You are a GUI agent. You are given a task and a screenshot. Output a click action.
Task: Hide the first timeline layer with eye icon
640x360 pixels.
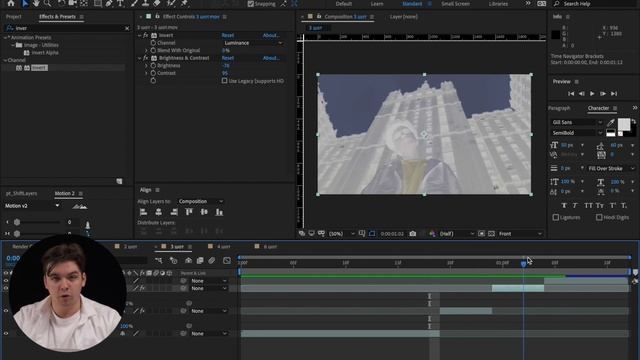tap(6, 280)
